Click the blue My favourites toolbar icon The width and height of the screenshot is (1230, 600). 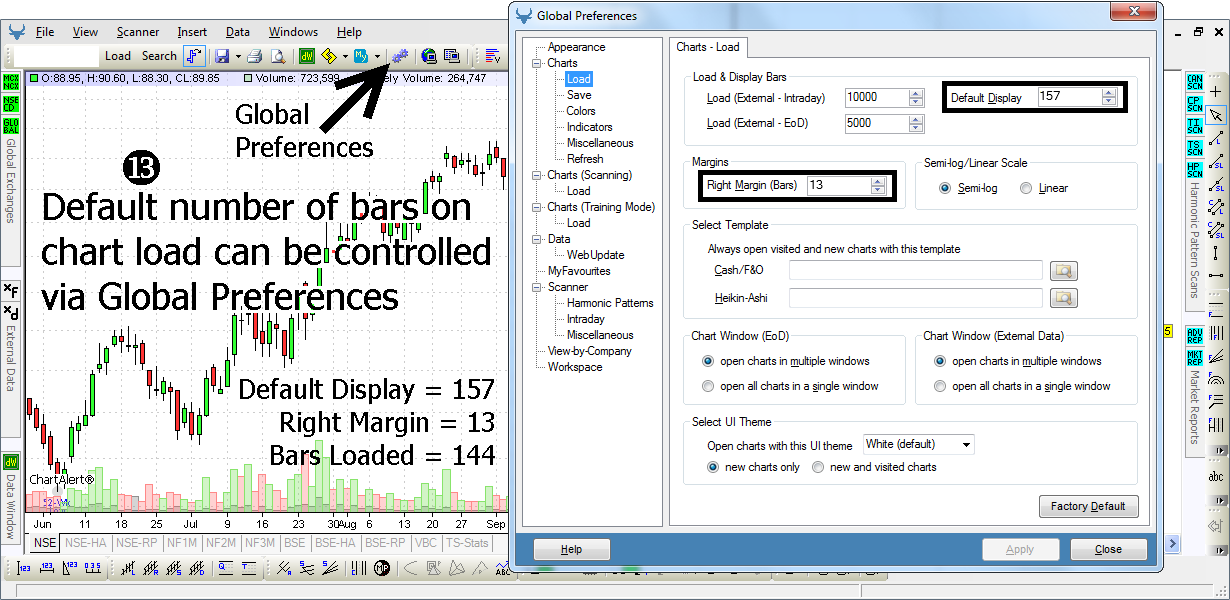(361, 56)
